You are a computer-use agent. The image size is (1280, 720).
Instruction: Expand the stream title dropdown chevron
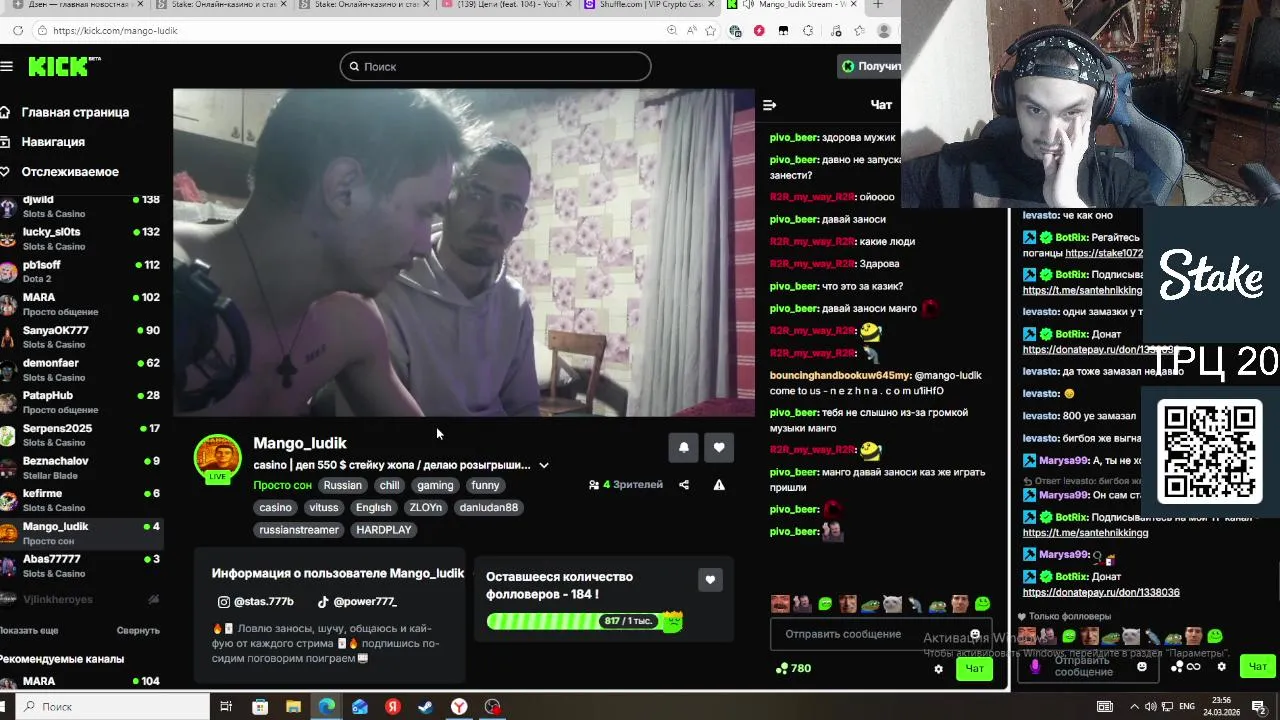pyautogui.click(x=543, y=465)
